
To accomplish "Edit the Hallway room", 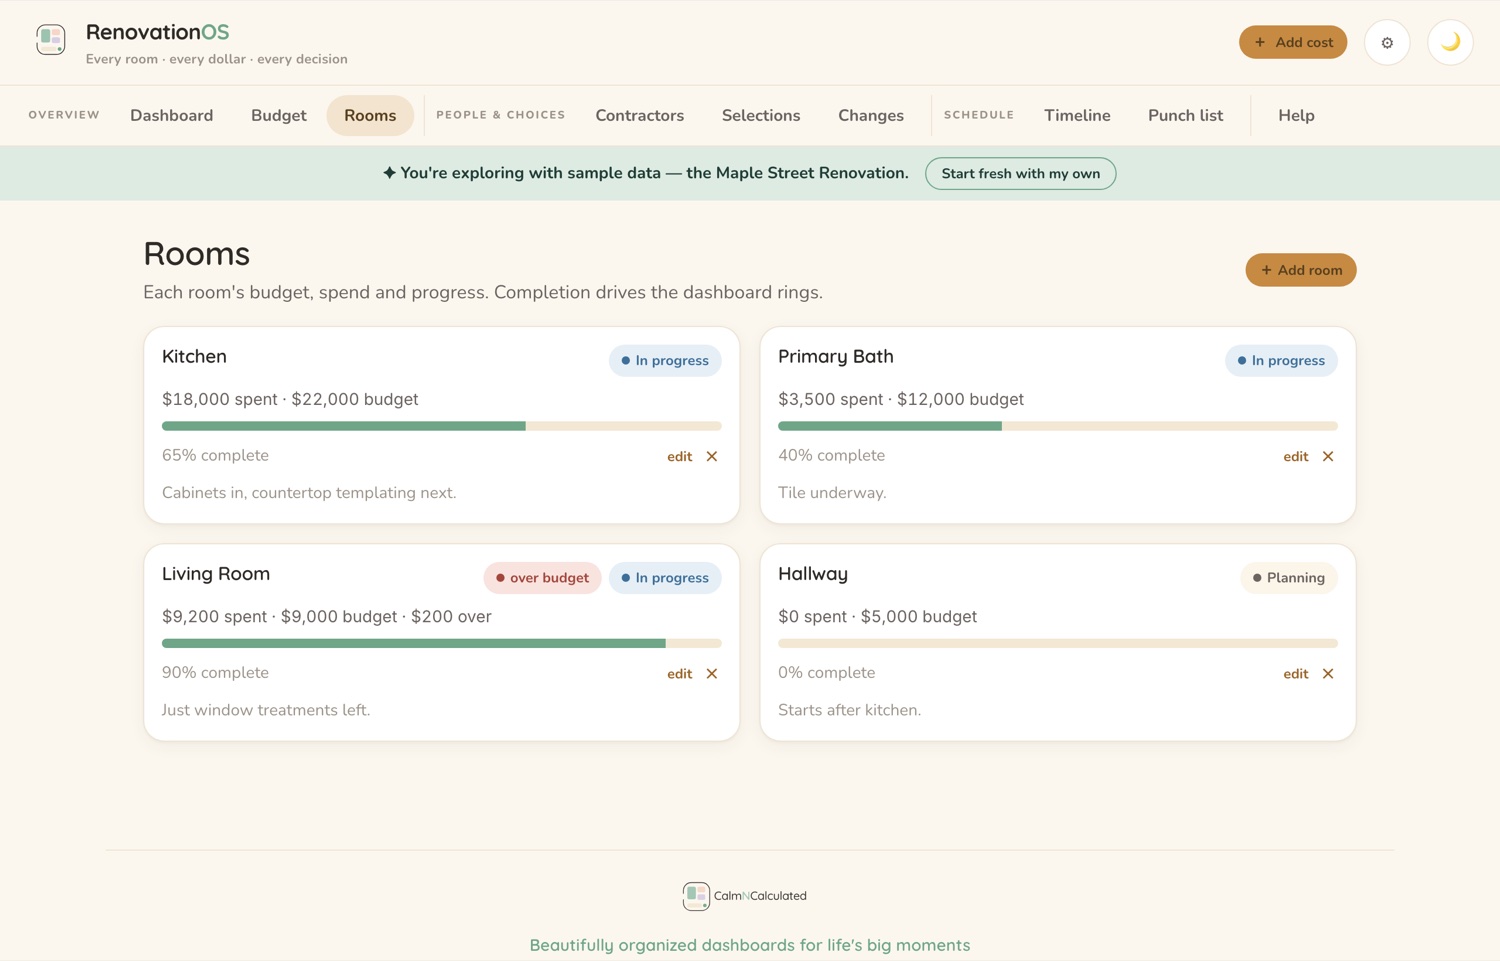I will [x=1296, y=673].
